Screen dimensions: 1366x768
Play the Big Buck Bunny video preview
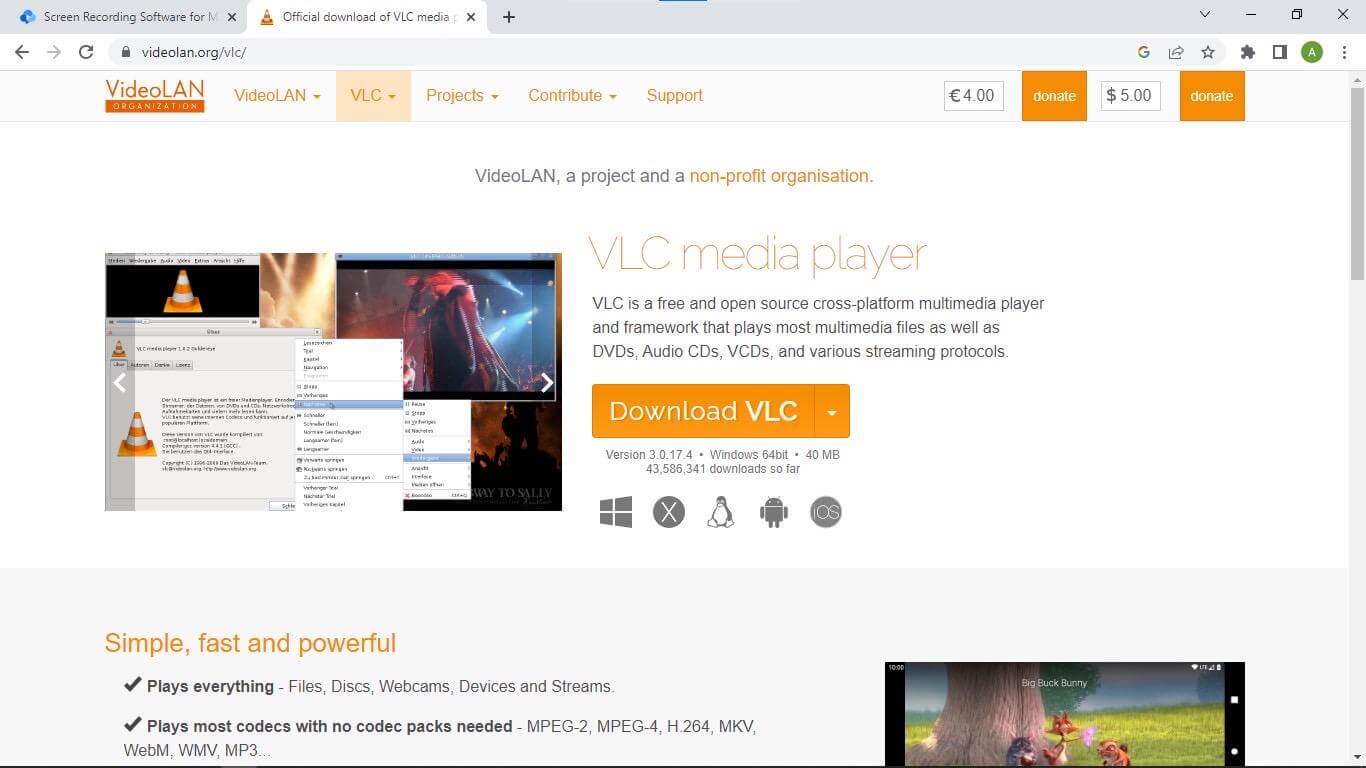click(1065, 714)
